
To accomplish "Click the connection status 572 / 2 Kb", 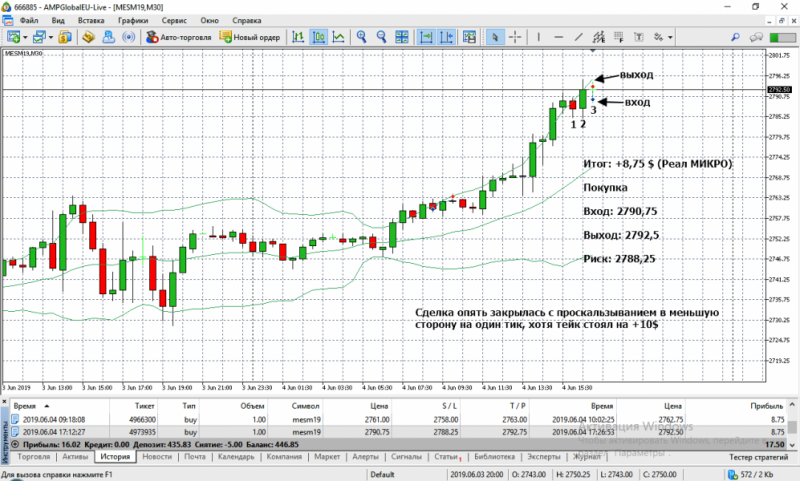I will (751, 474).
